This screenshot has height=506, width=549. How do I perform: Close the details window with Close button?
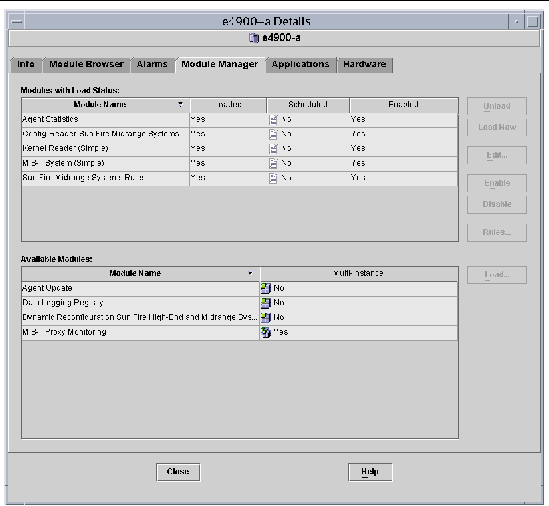tap(178, 472)
